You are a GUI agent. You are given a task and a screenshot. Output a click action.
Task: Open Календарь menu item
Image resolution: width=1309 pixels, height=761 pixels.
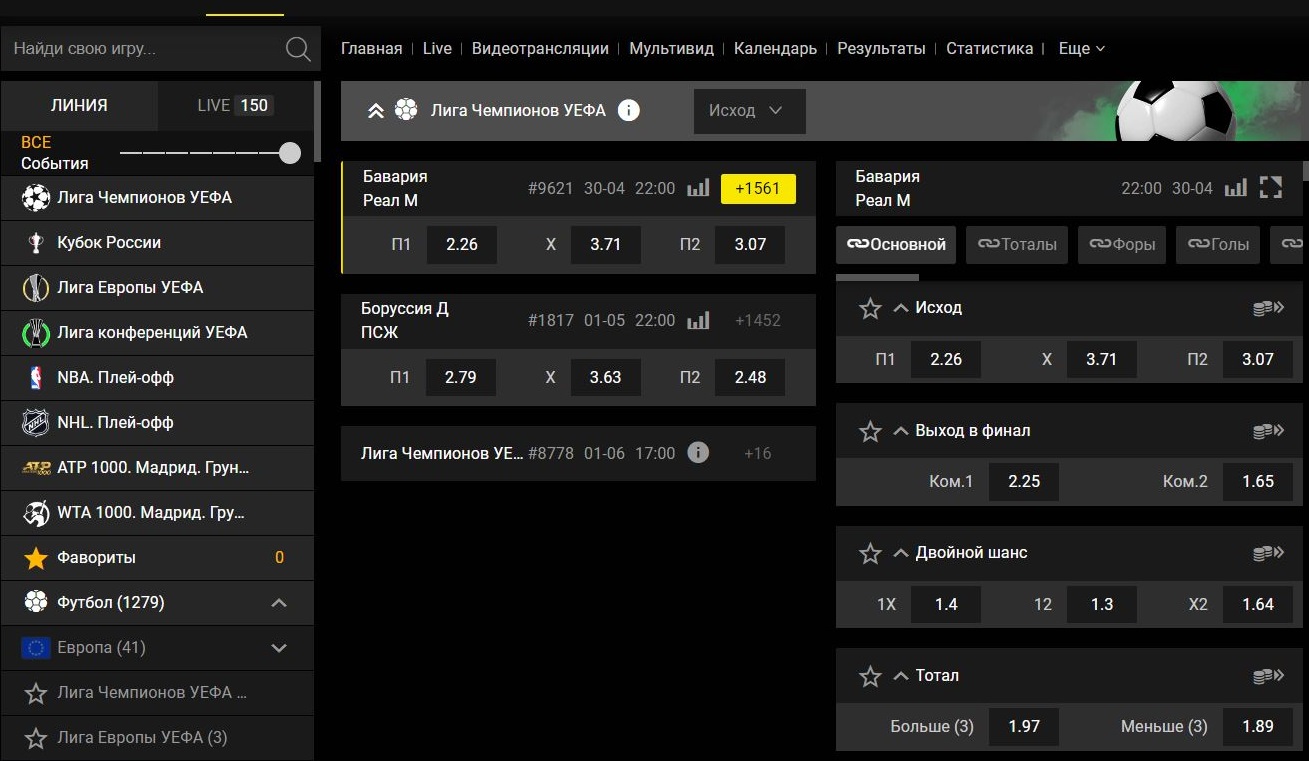tap(775, 48)
